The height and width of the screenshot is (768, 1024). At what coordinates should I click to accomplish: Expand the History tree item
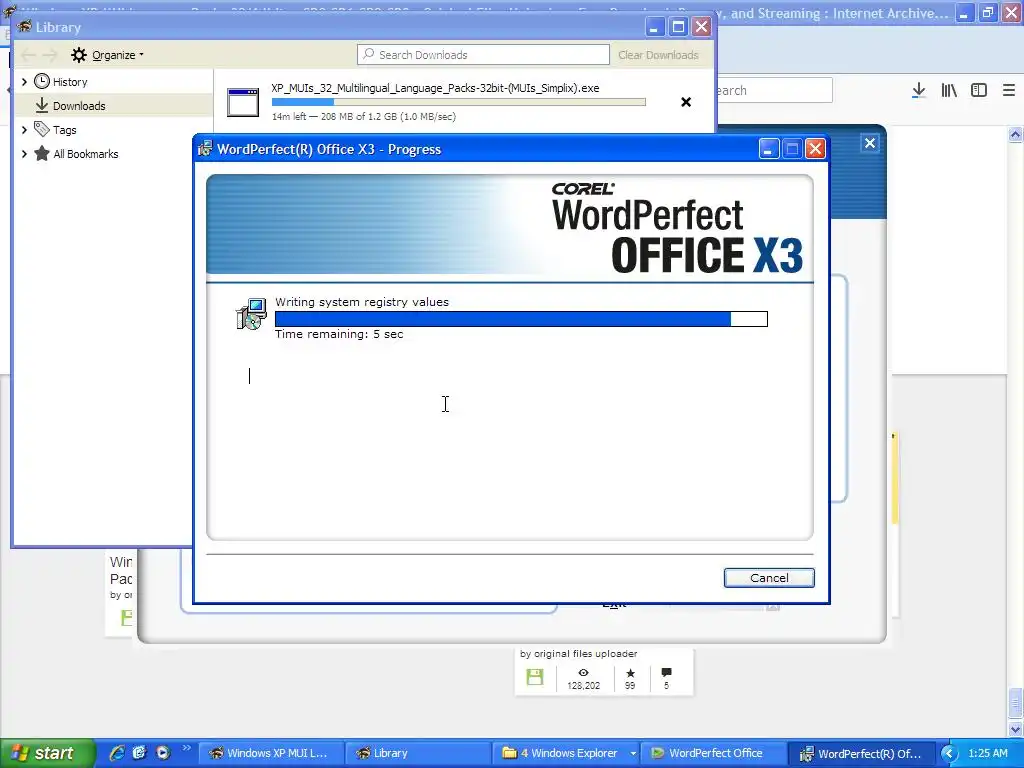tap(24, 82)
